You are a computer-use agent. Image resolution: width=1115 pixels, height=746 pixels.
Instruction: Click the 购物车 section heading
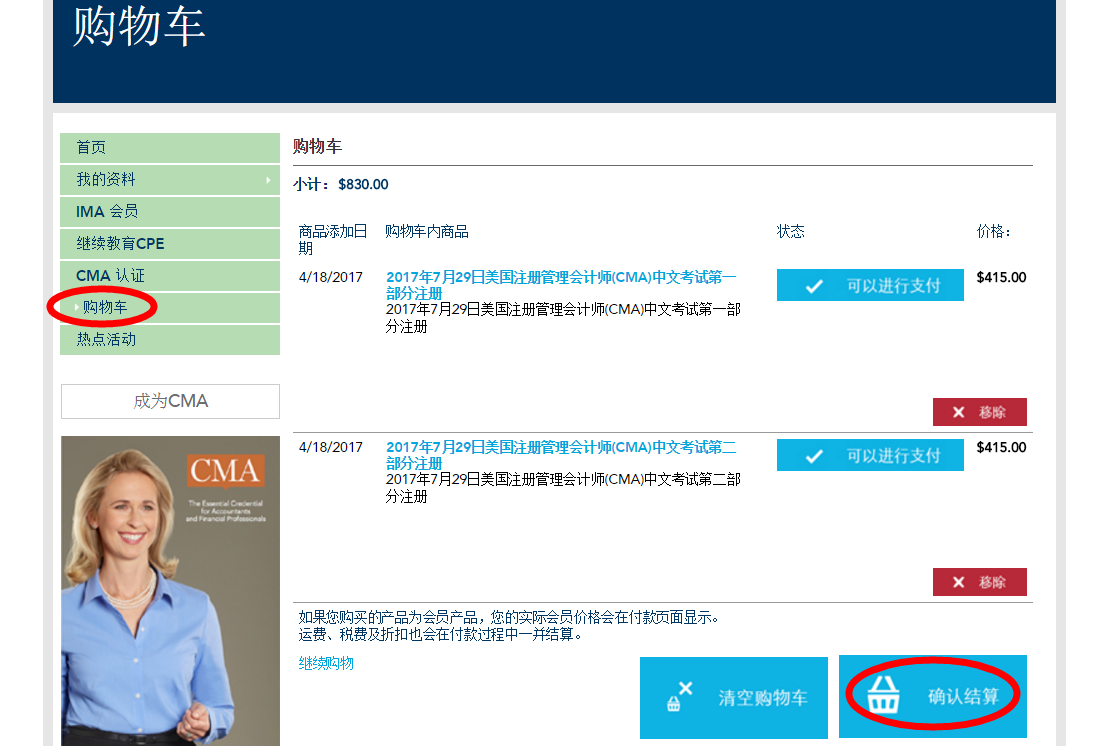click(x=317, y=146)
